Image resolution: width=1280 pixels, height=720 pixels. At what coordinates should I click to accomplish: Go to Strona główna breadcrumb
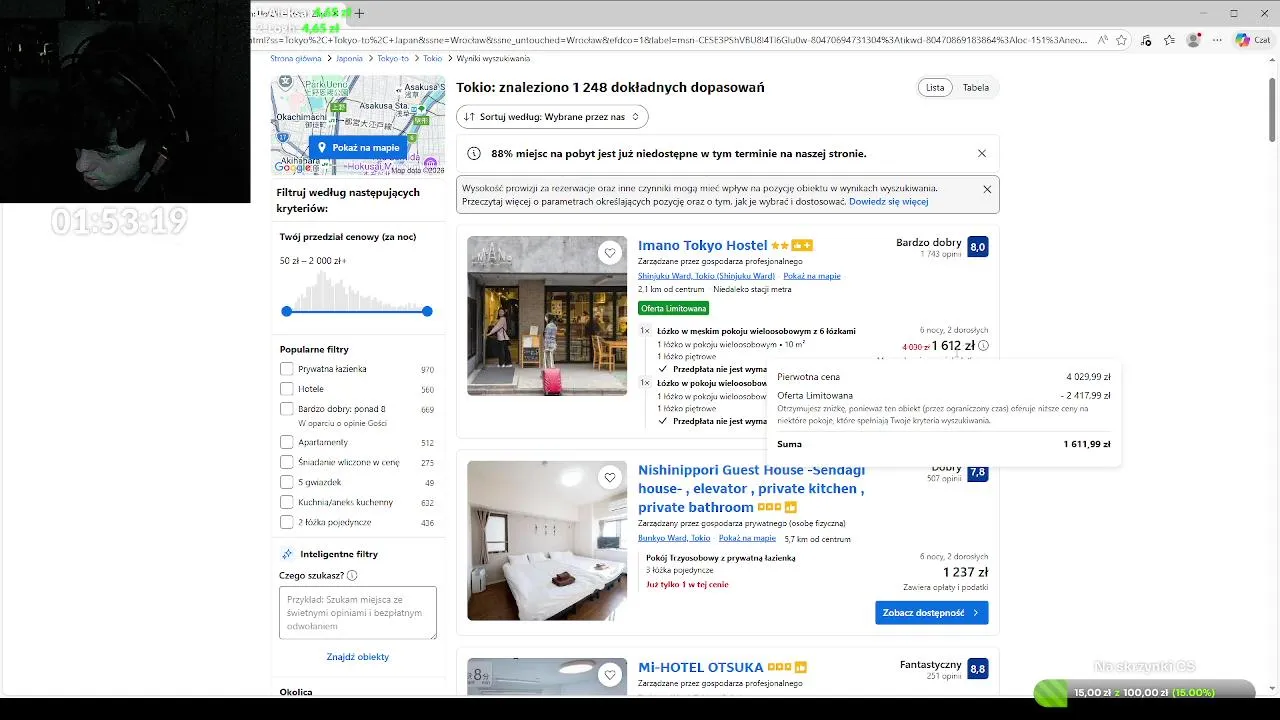tap(296, 58)
